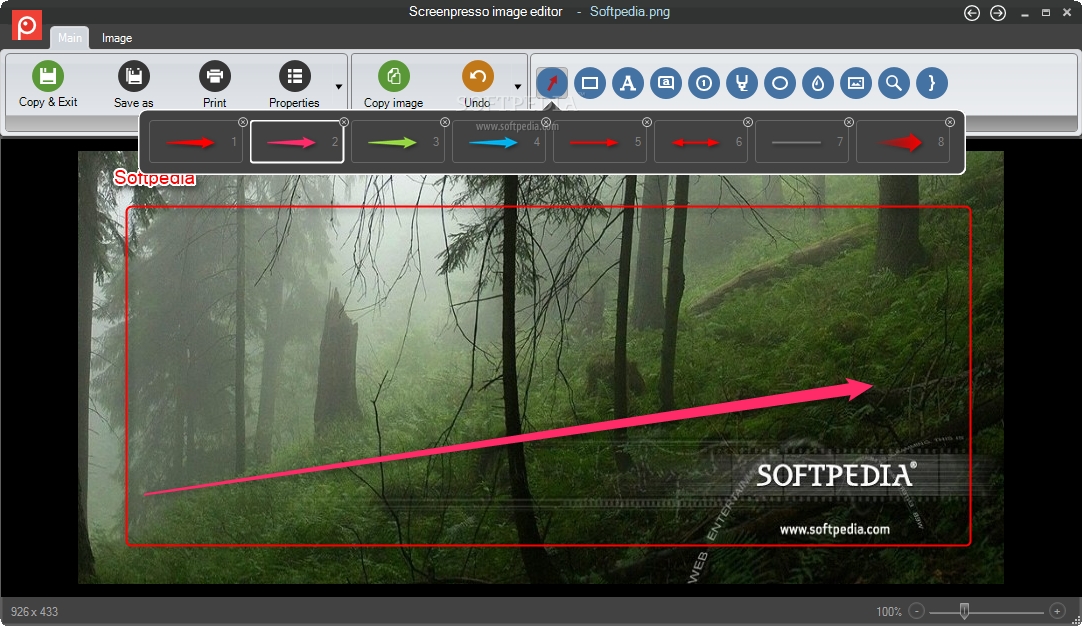Delete arrow preset 7 with its x
Image resolution: width=1082 pixels, height=626 pixels.
pyautogui.click(x=849, y=122)
